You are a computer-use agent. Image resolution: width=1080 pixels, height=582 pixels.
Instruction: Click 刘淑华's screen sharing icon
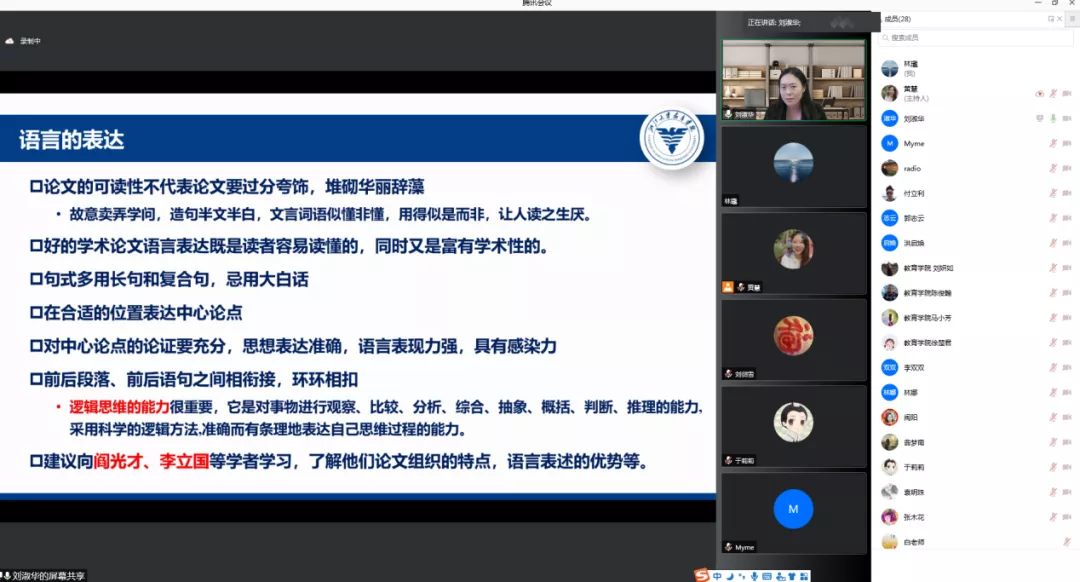tap(1039, 118)
